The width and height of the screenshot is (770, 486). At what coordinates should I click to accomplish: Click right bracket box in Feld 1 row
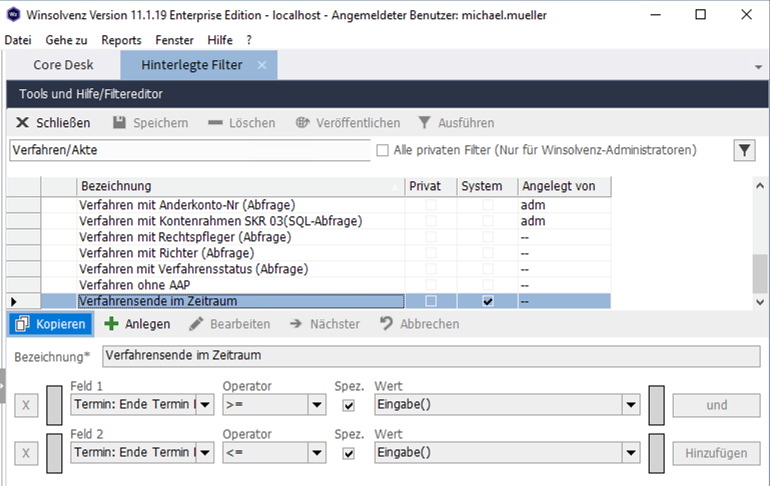pyautogui.click(x=657, y=405)
